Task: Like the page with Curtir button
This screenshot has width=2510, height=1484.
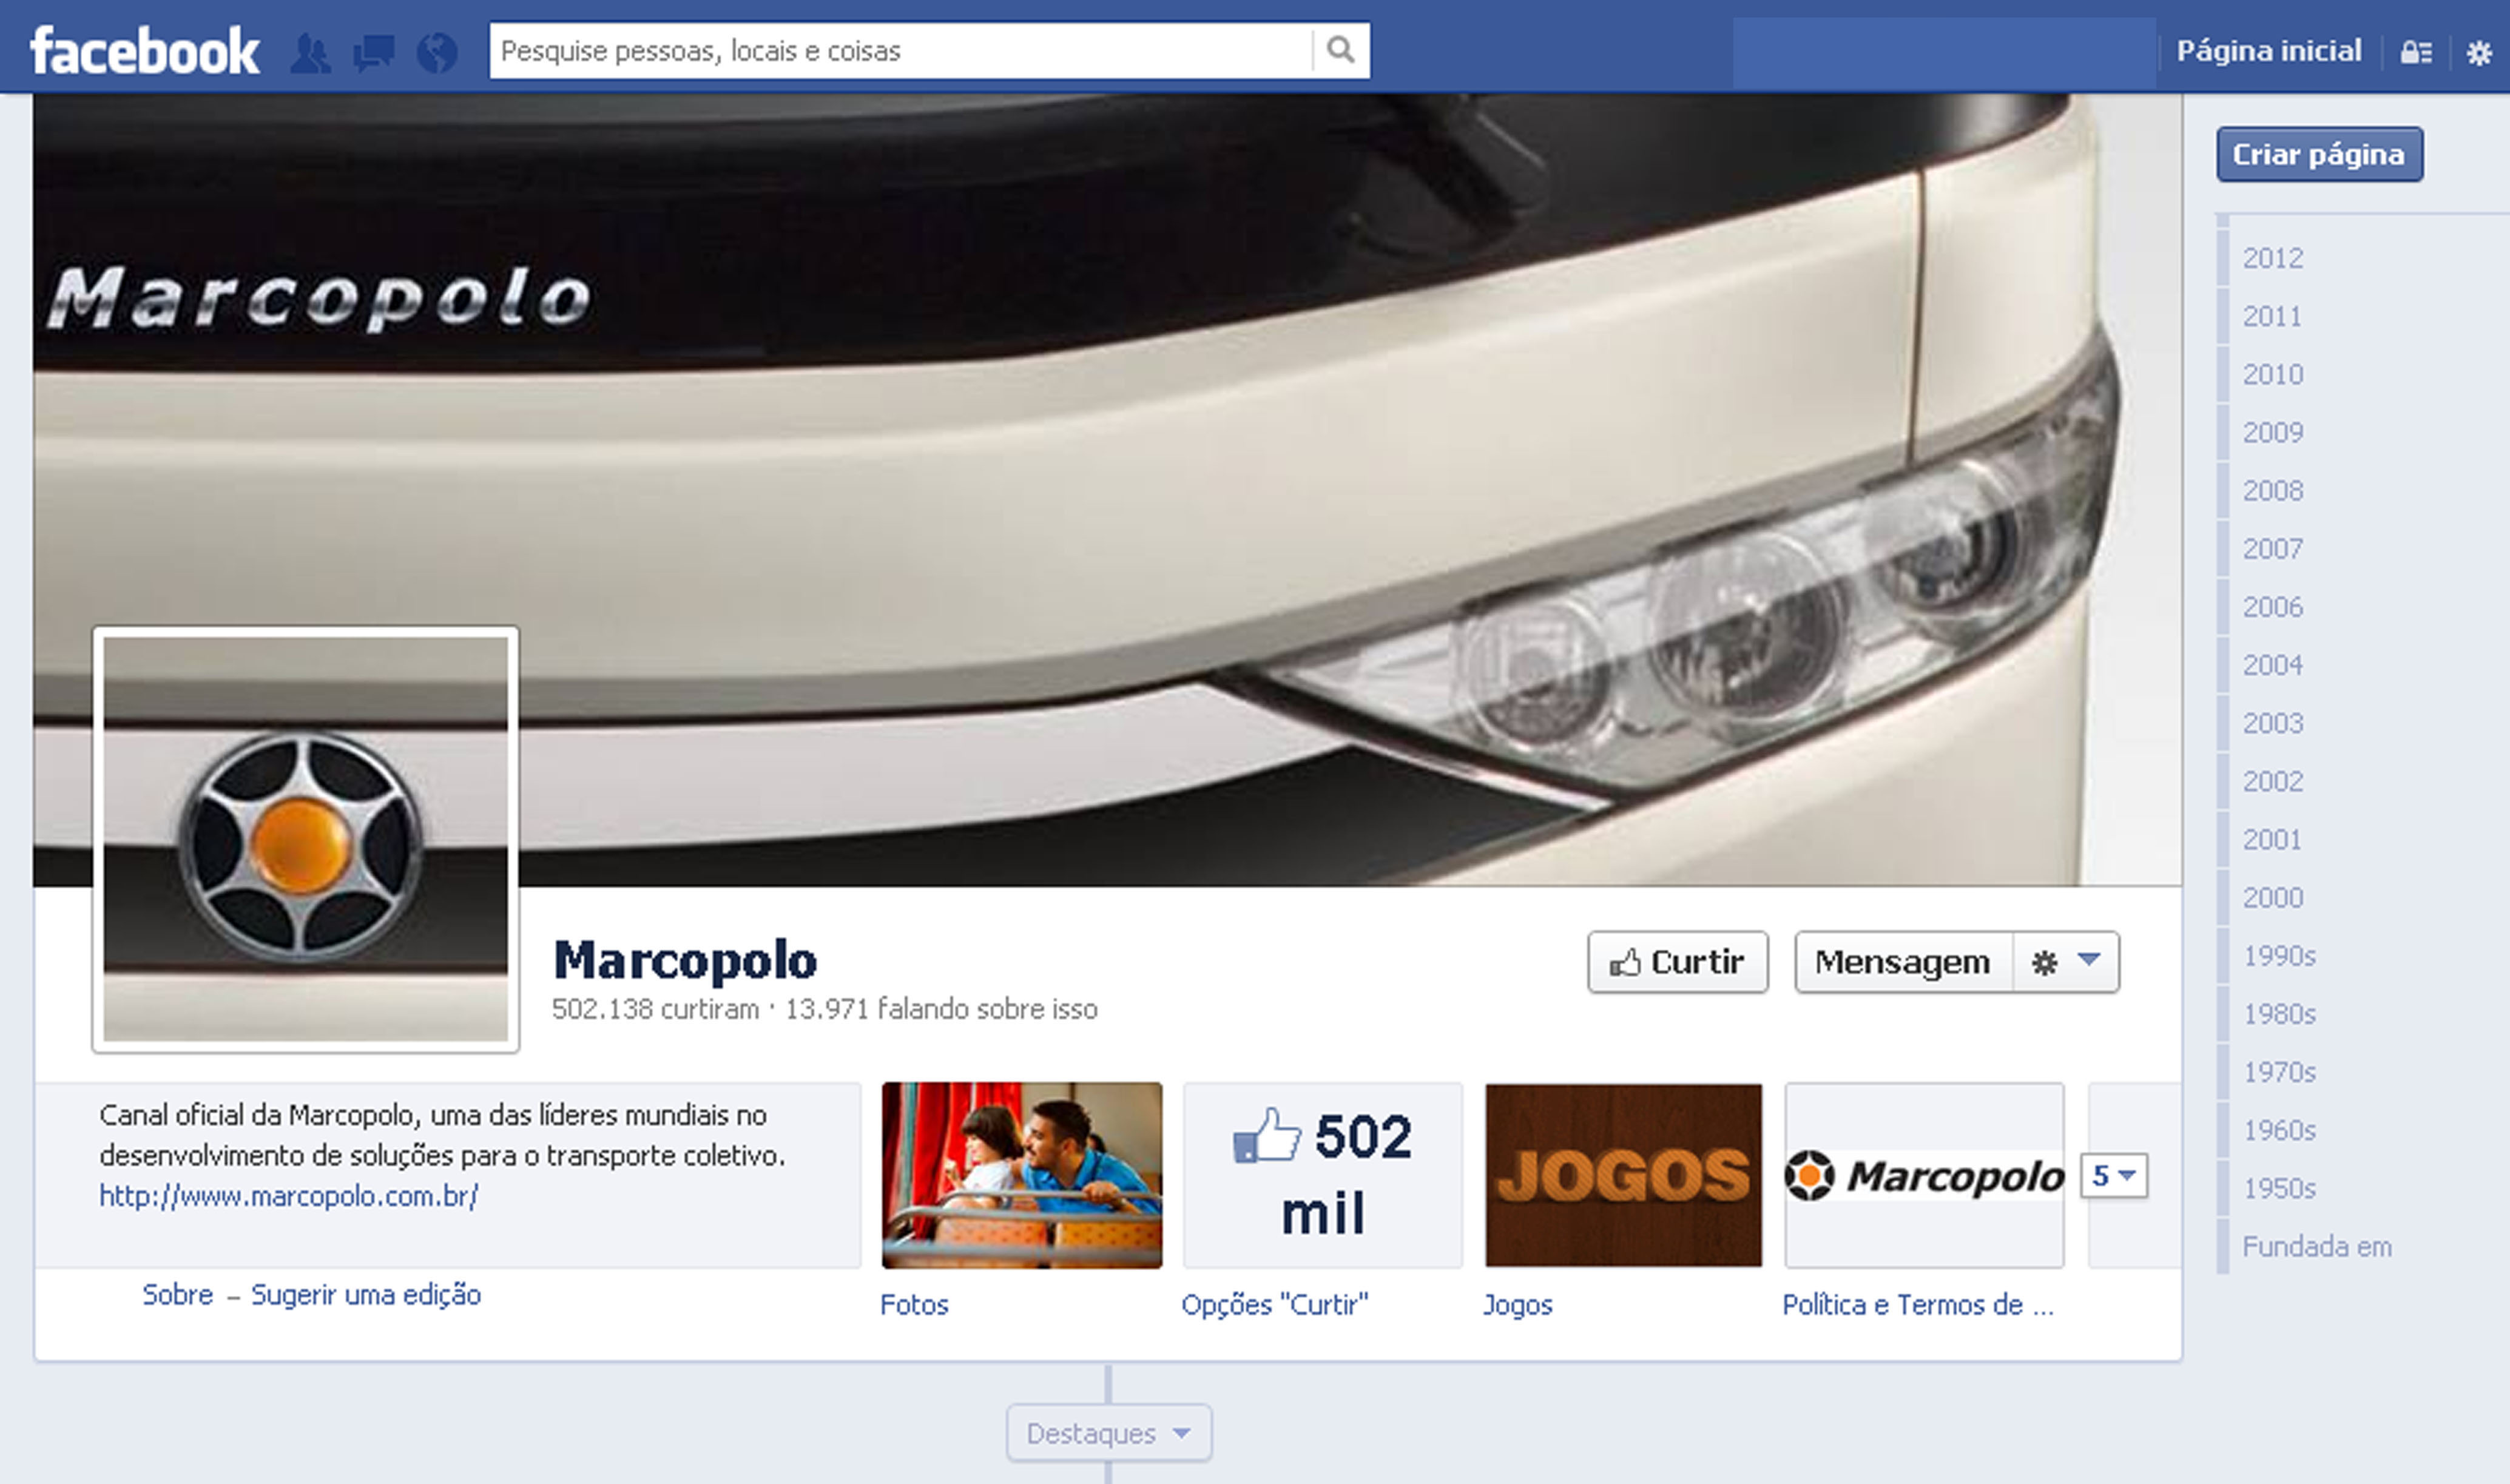Action: click(x=1677, y=962)
